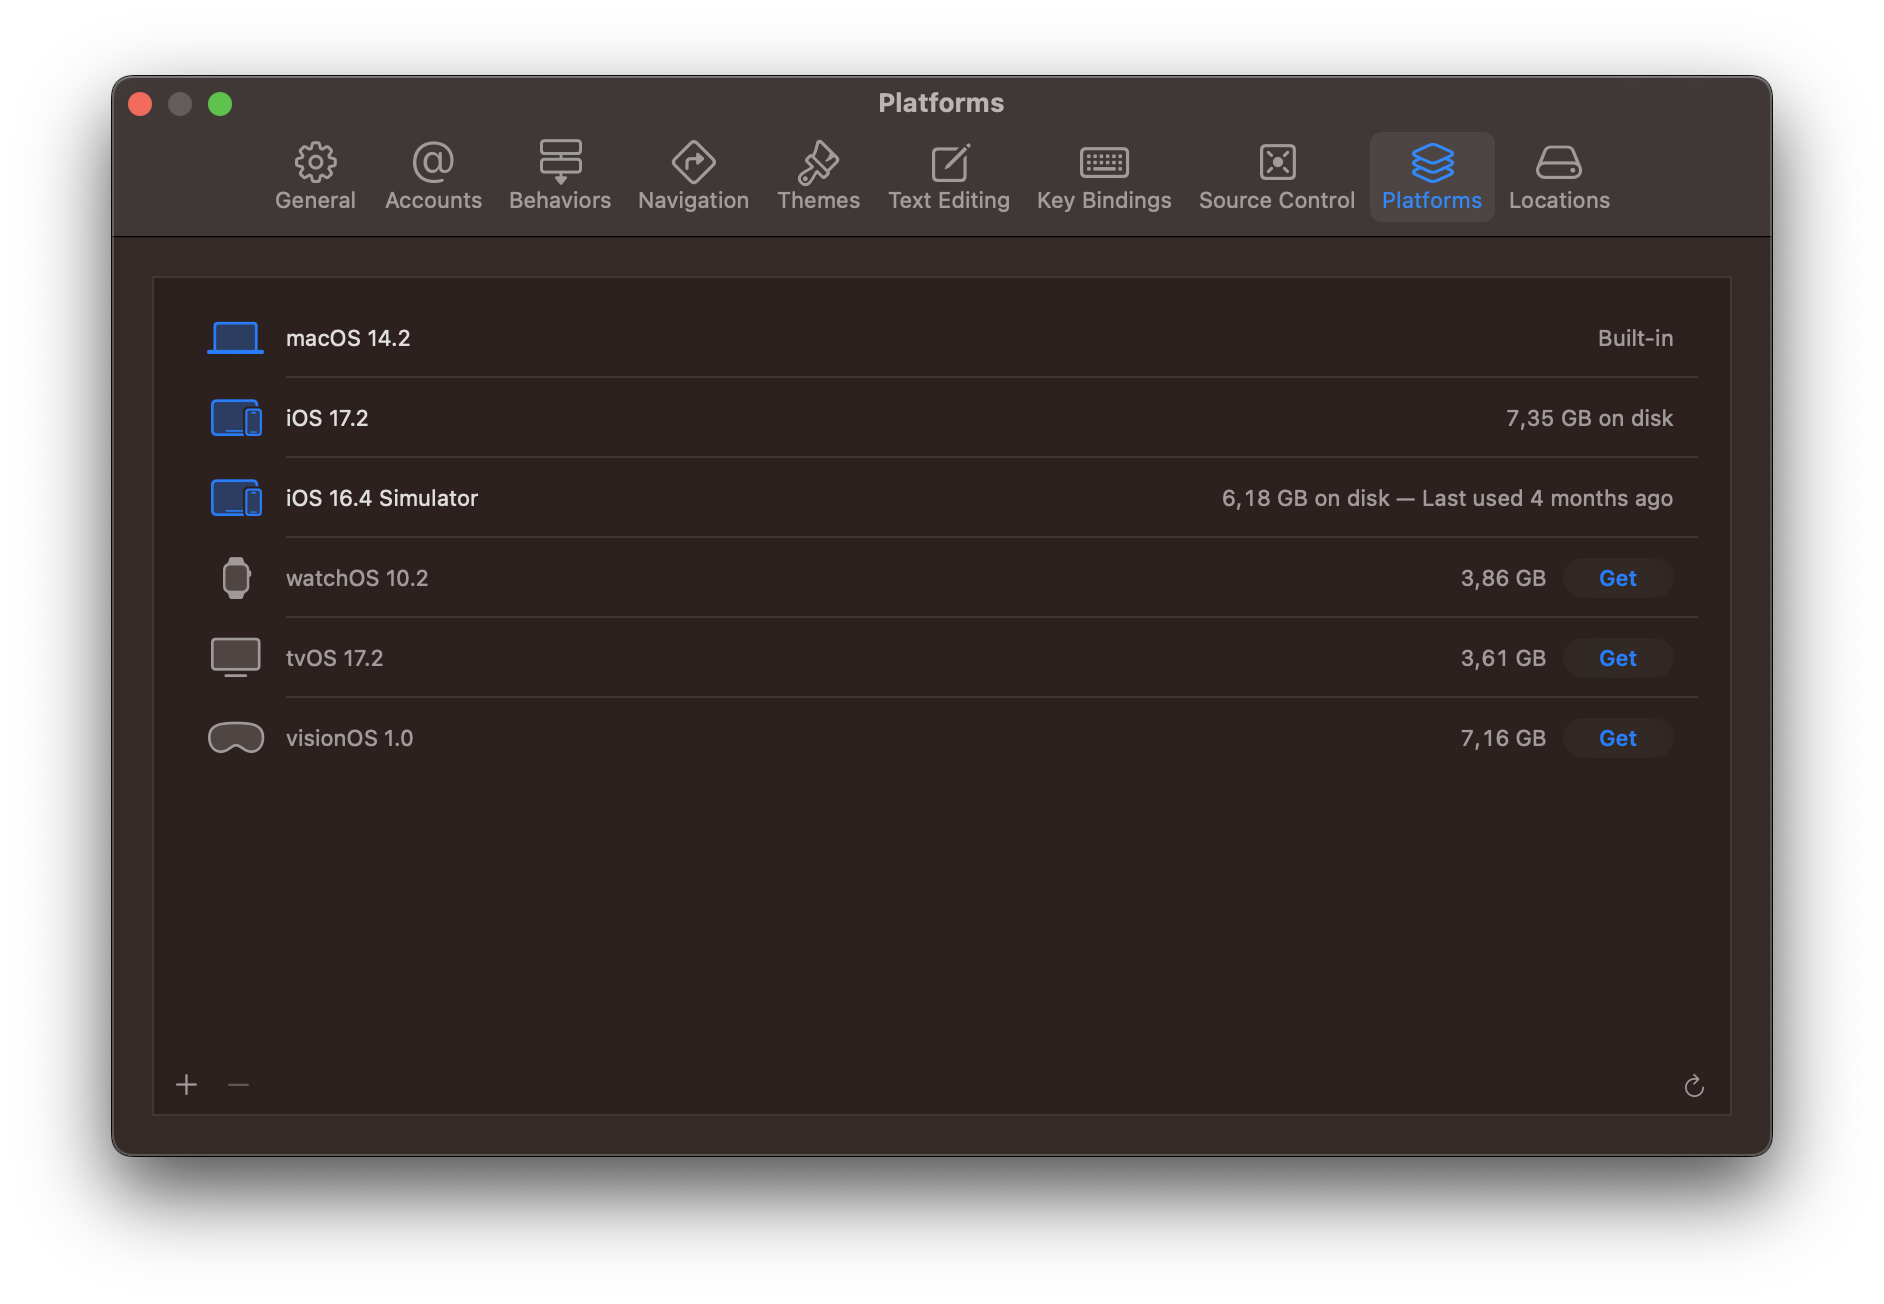Get the tvOS 17.2 platform
This screenshot has height=1304, width=1884.
(1617, 658)
